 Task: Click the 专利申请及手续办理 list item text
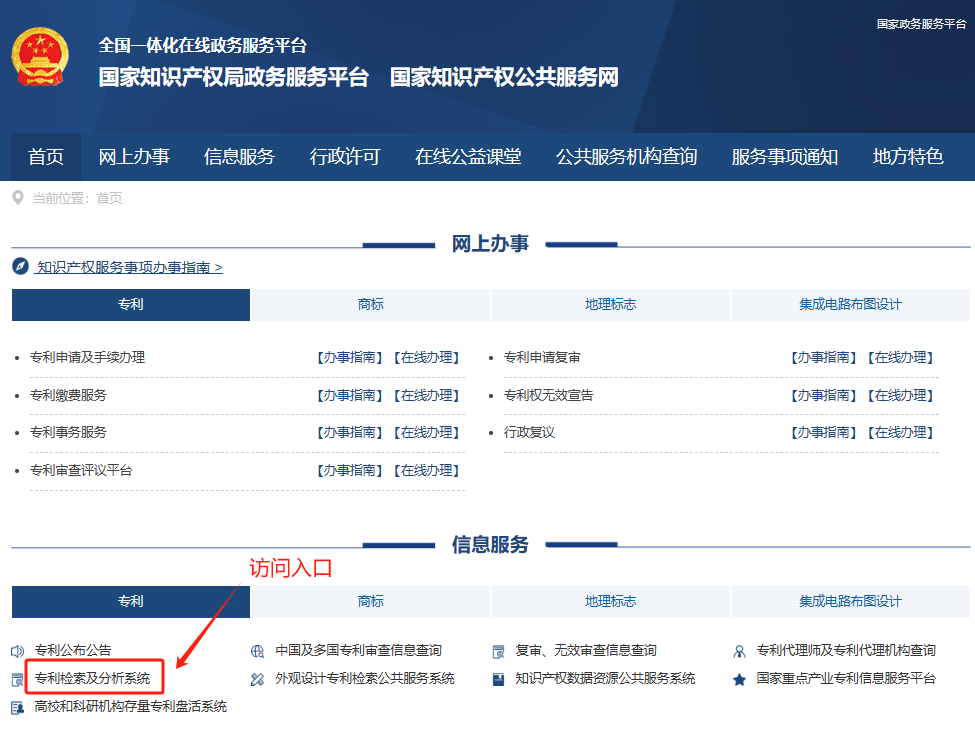click(88, 358)
